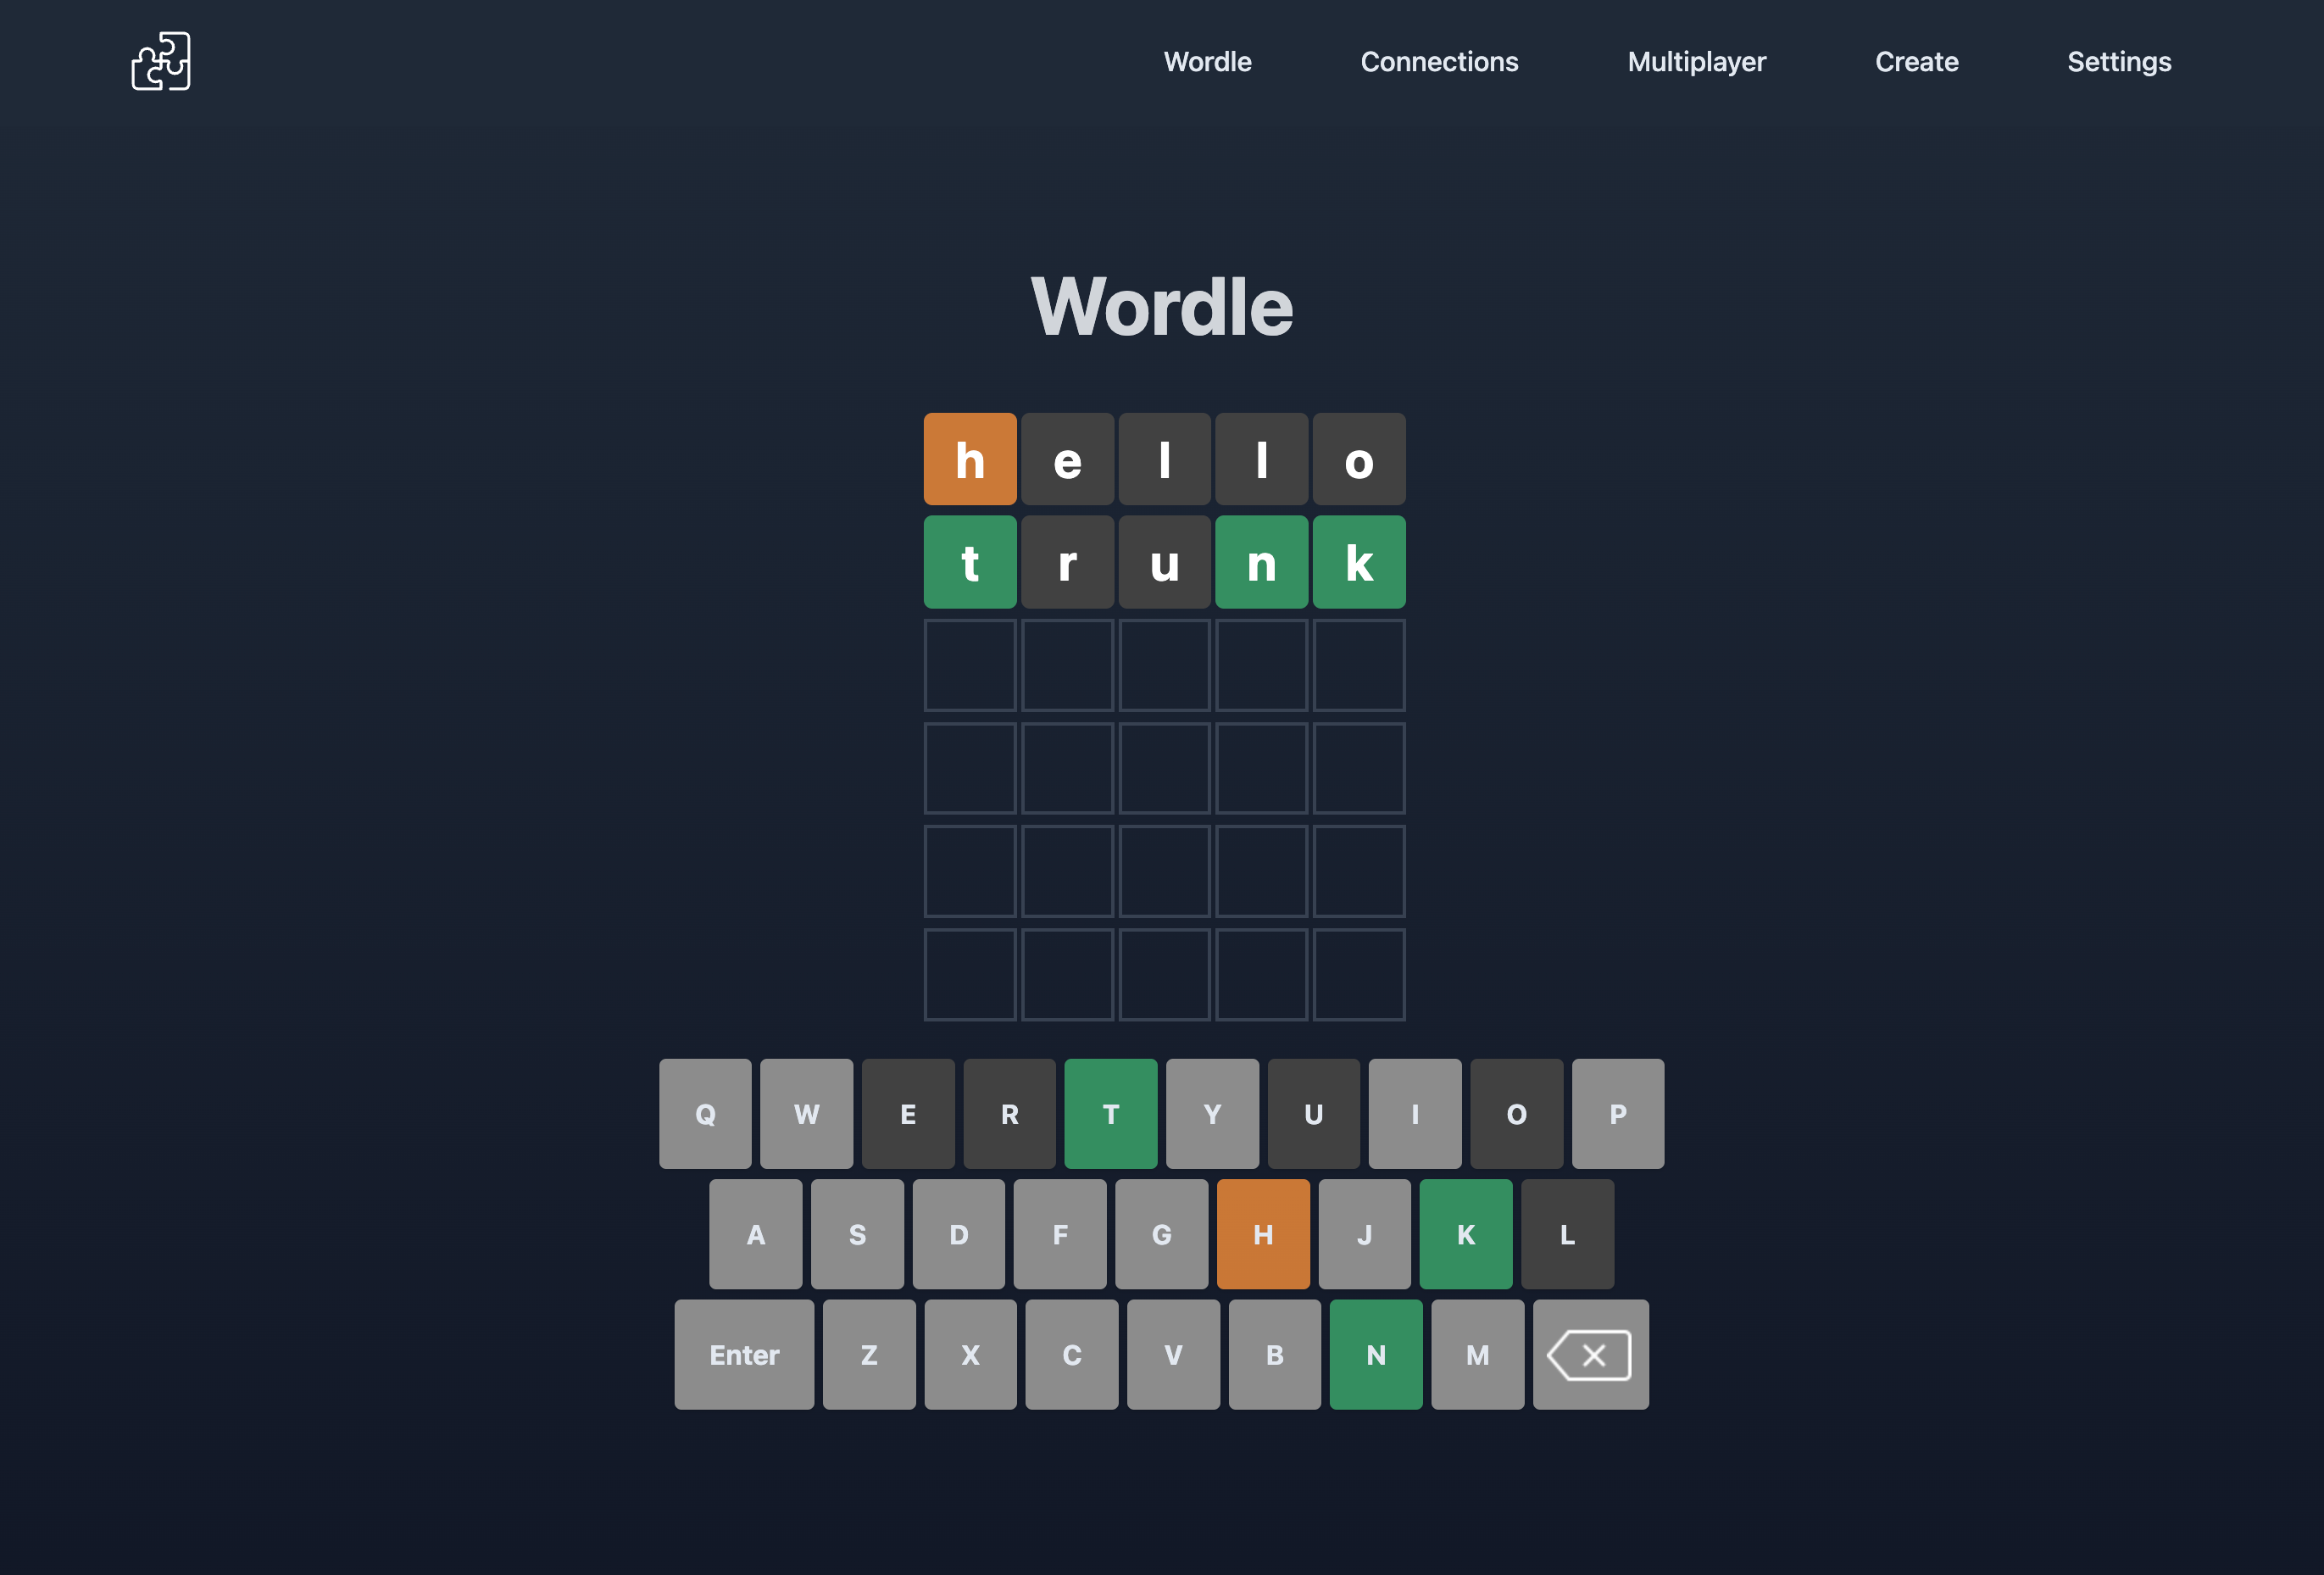
Task: Tap the F key on keyboard
Action: pos(1060,1234)
